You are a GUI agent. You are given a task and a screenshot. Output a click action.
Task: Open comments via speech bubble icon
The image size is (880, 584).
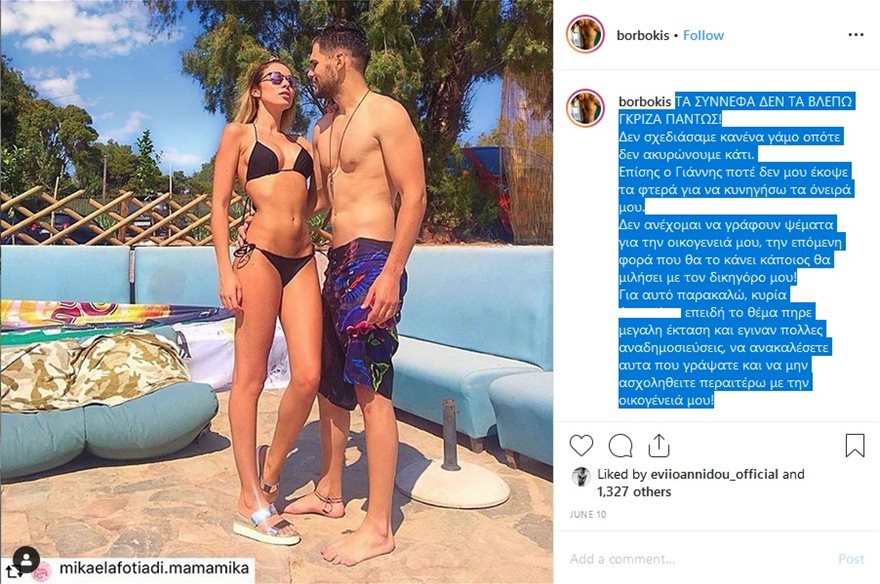620,446
